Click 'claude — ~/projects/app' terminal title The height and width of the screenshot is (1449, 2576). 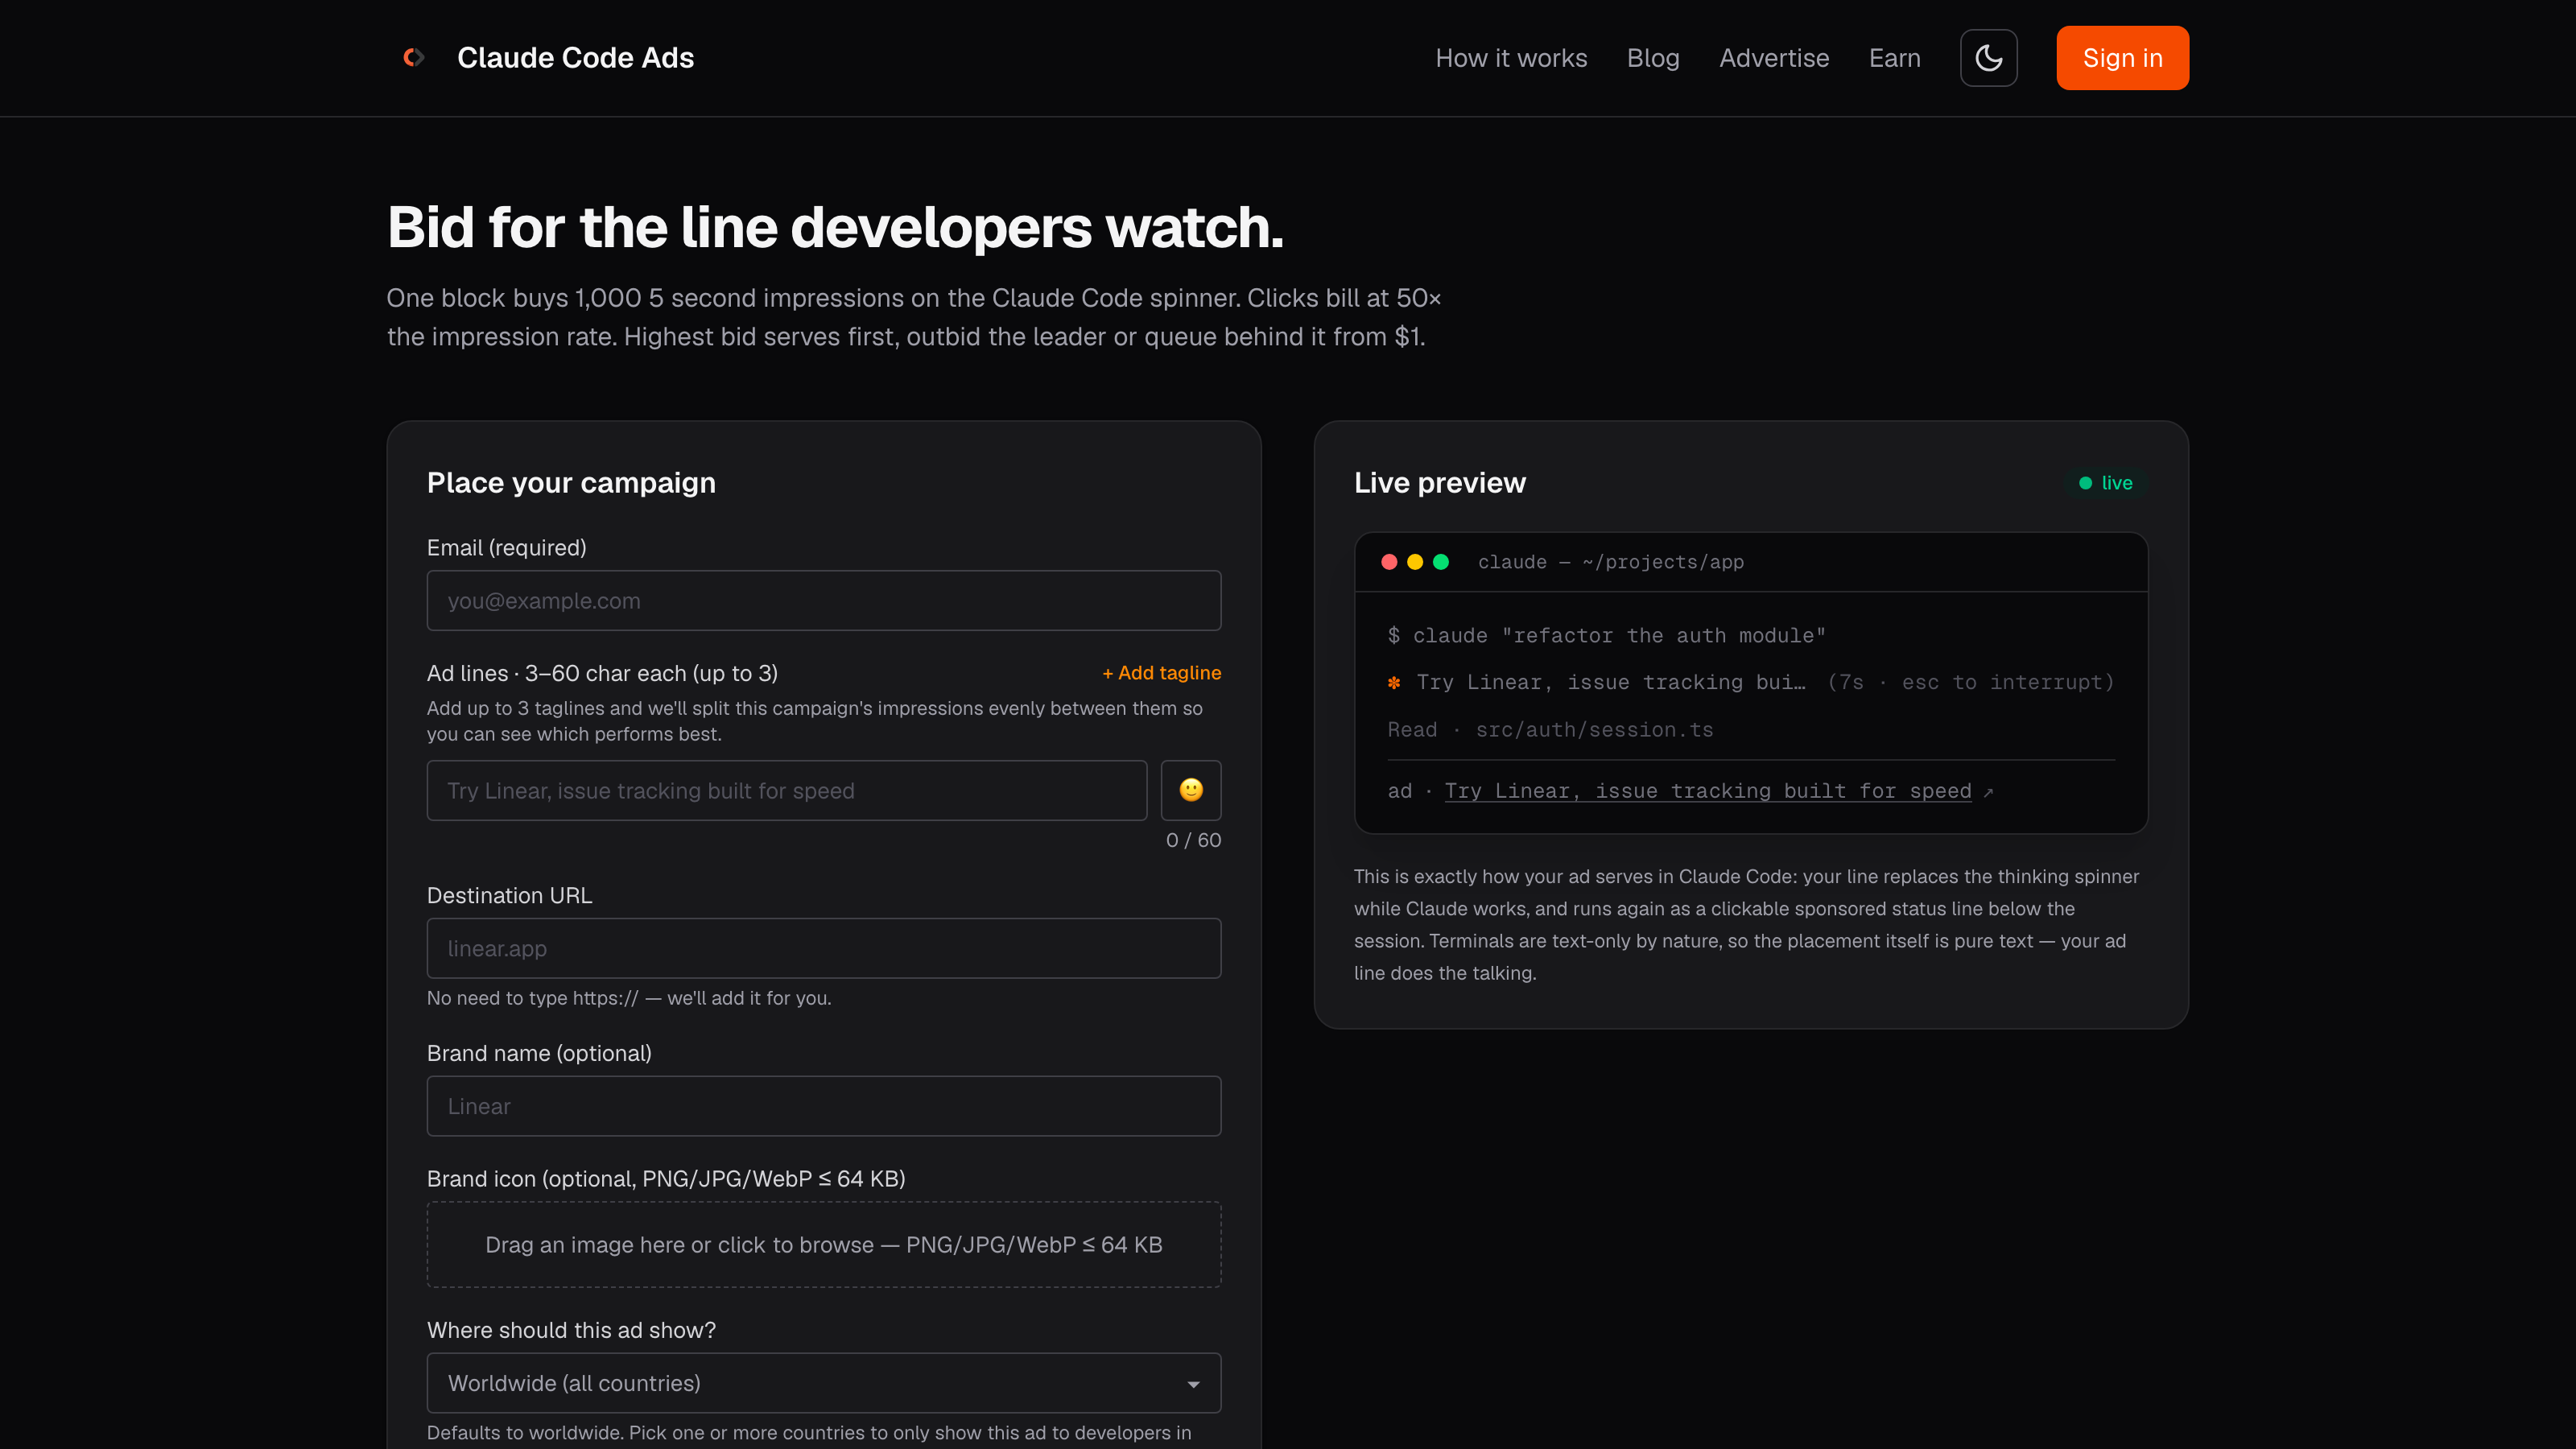click(x=1610, y=562)
